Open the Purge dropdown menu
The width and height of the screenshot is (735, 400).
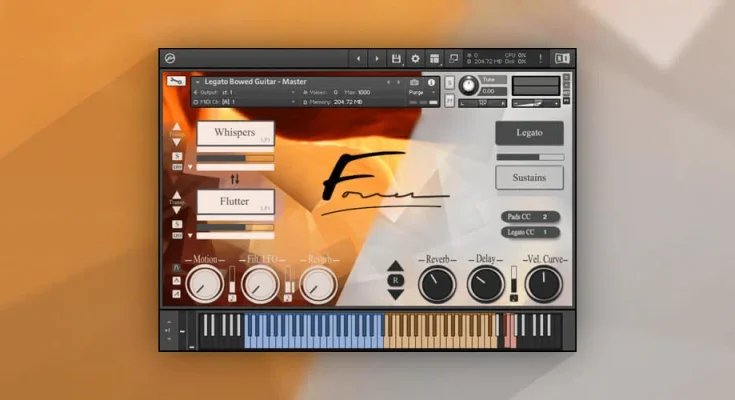point(421,92)
